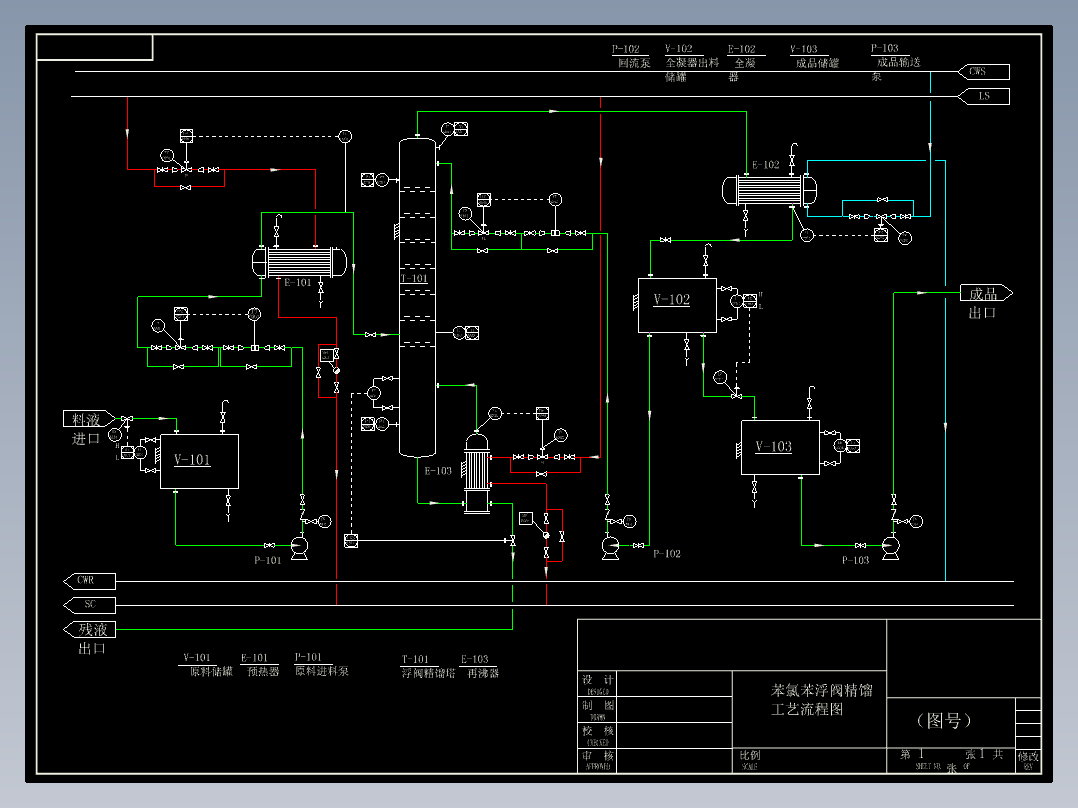
Task: Click the 审核 cell in title block
Action: [x=597, y=761]
